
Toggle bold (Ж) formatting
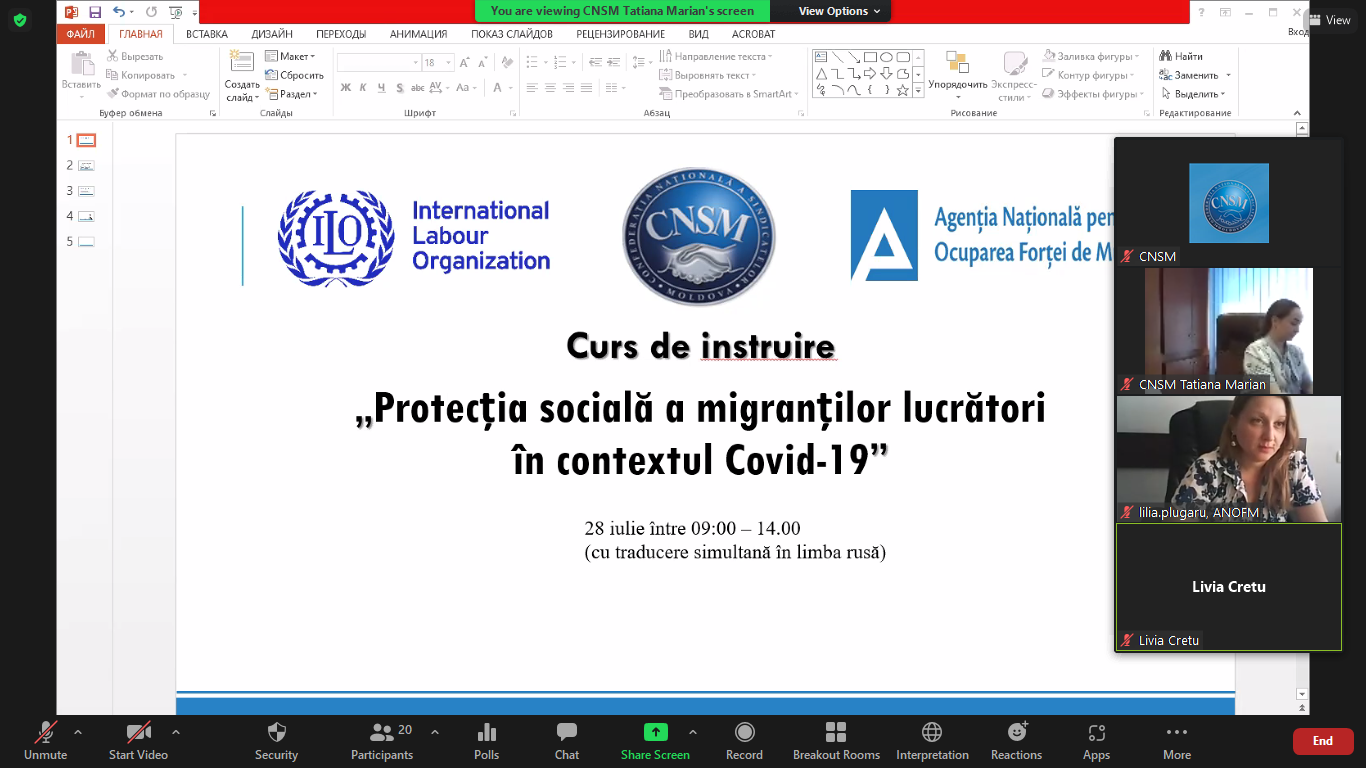pos(346,88)
